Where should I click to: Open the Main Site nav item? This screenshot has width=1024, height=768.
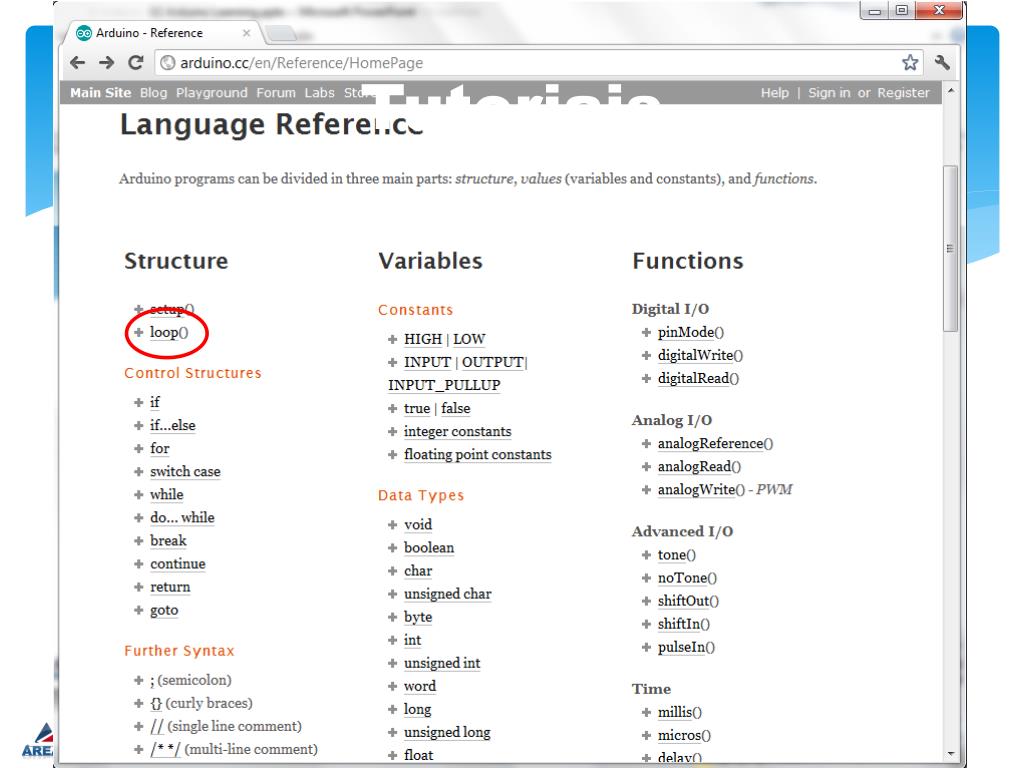pyautogui.click(x=101, y=93)
